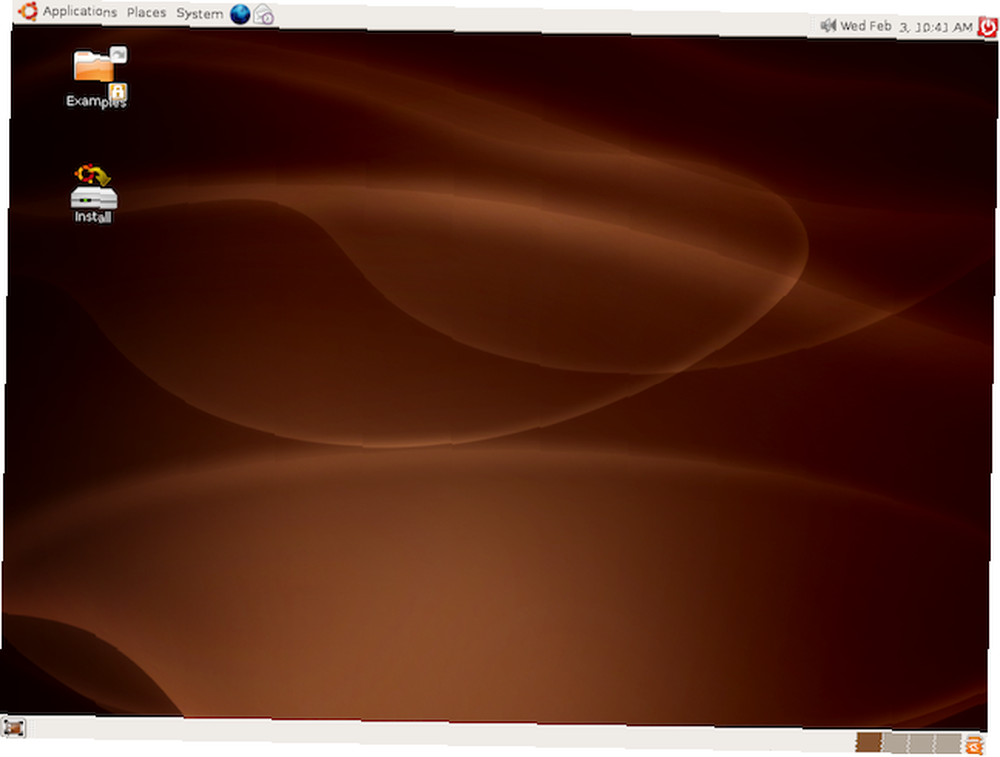Viewport: 1000px width, 757px height.
Task: Launch the Firefox web browser globe icon
Action: [240, 14]
